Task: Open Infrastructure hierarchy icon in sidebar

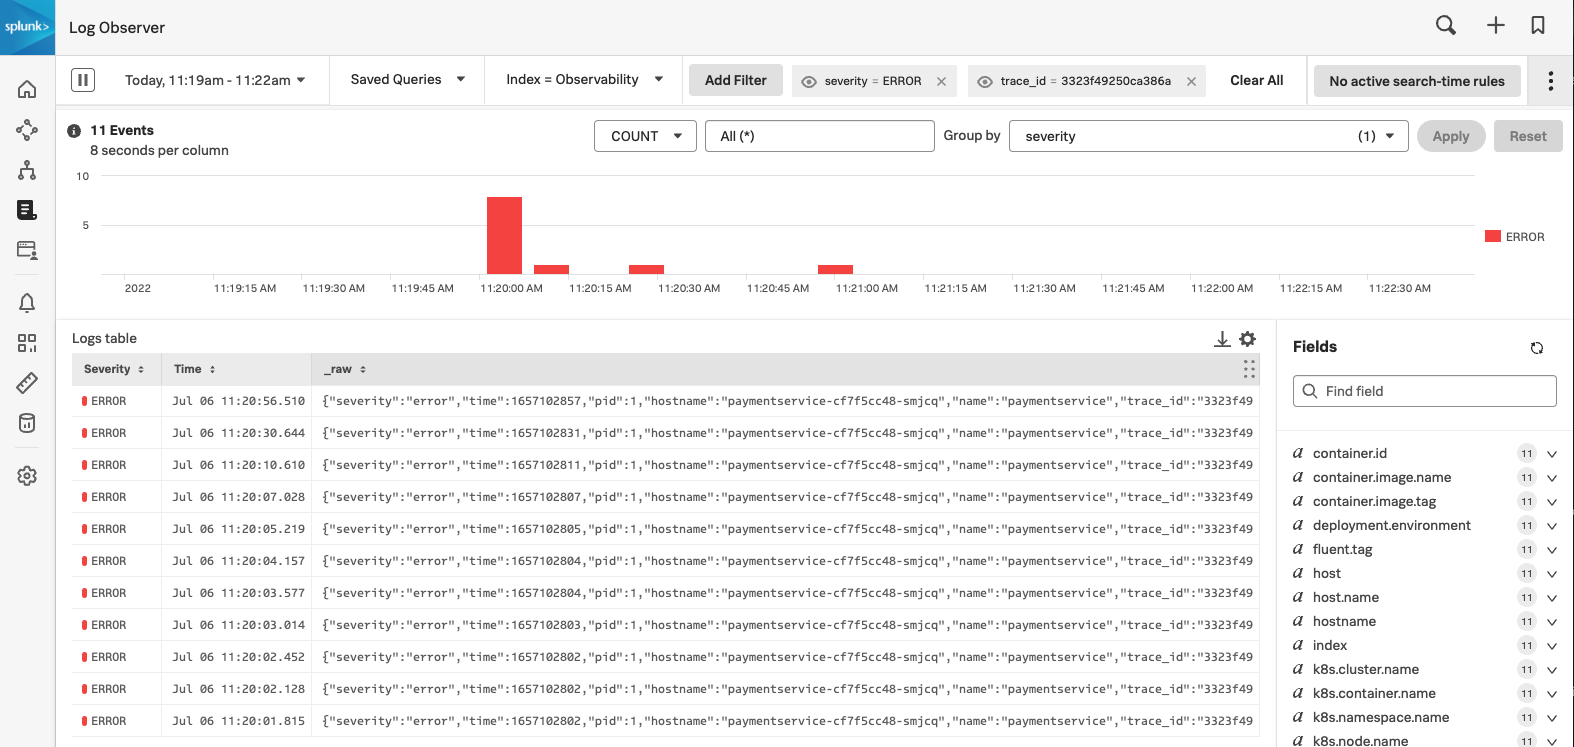Action: tap(27, 170)
